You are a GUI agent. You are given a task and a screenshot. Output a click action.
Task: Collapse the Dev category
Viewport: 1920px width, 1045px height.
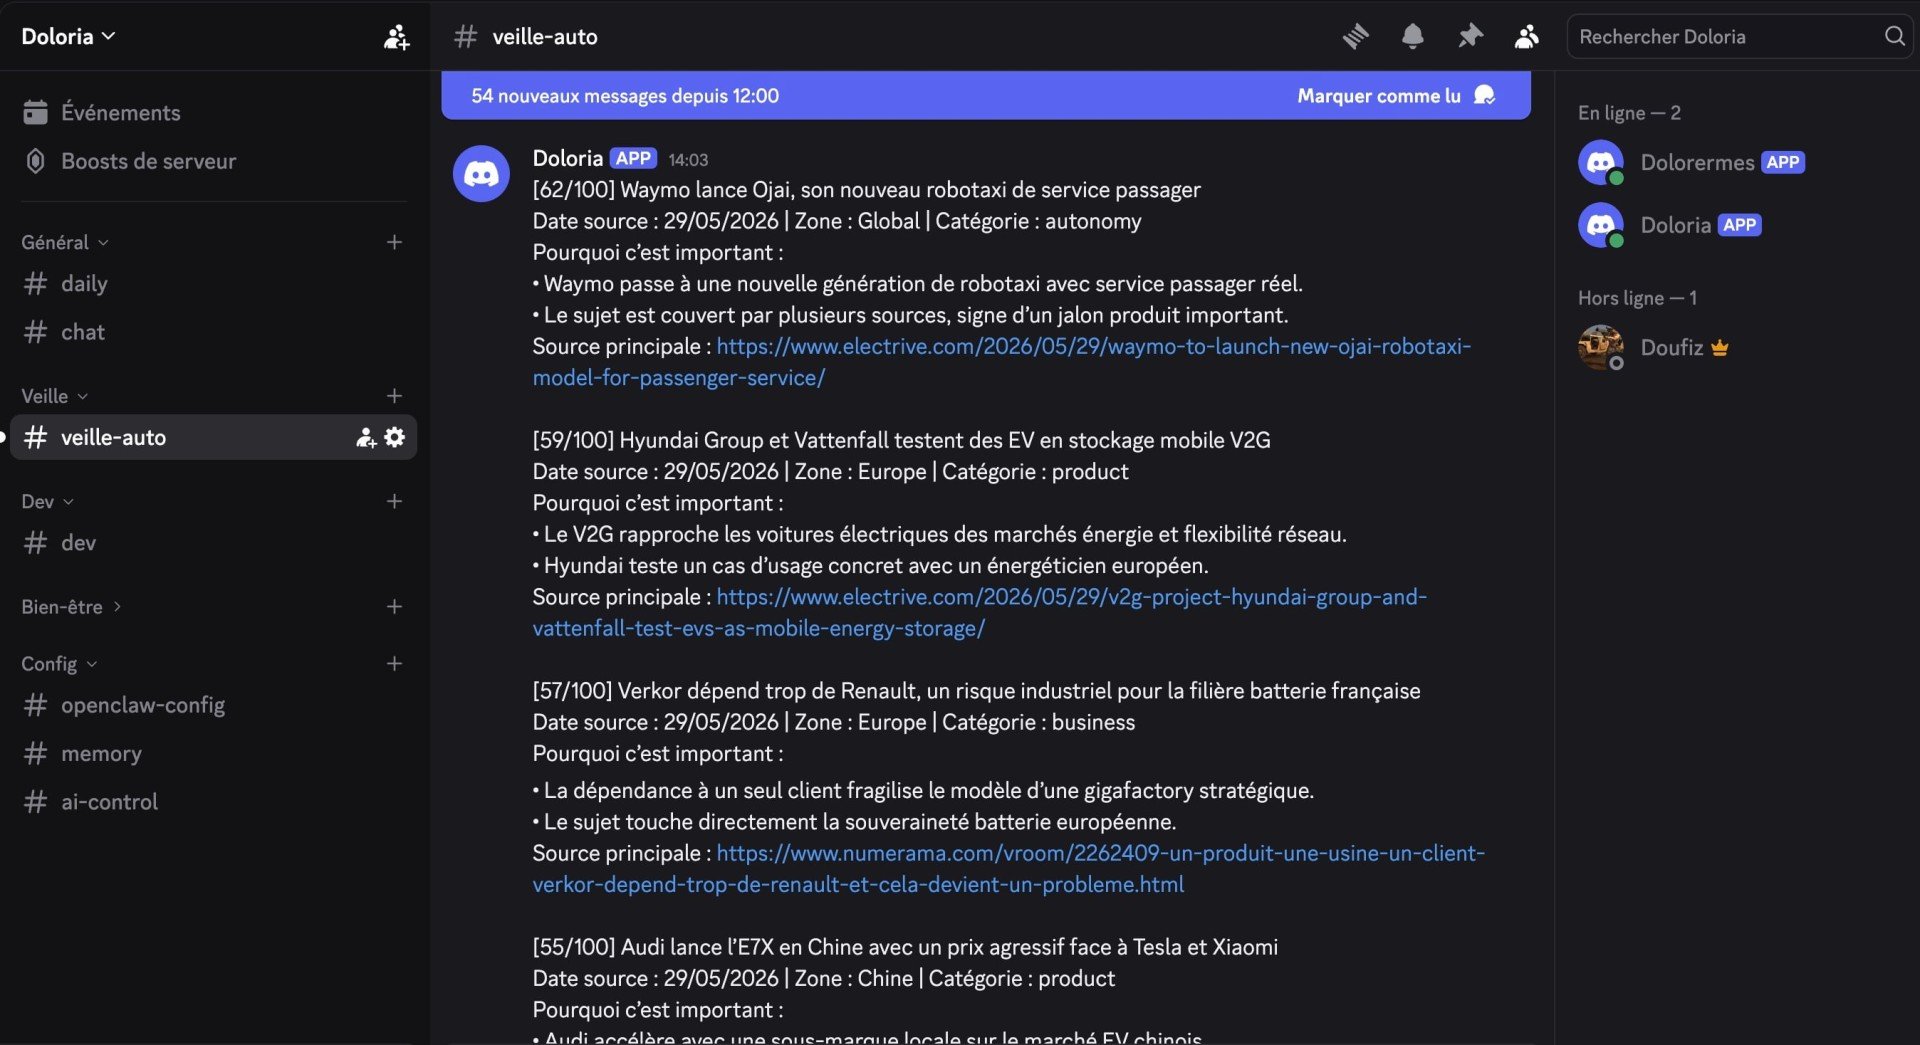coord(48,501)
